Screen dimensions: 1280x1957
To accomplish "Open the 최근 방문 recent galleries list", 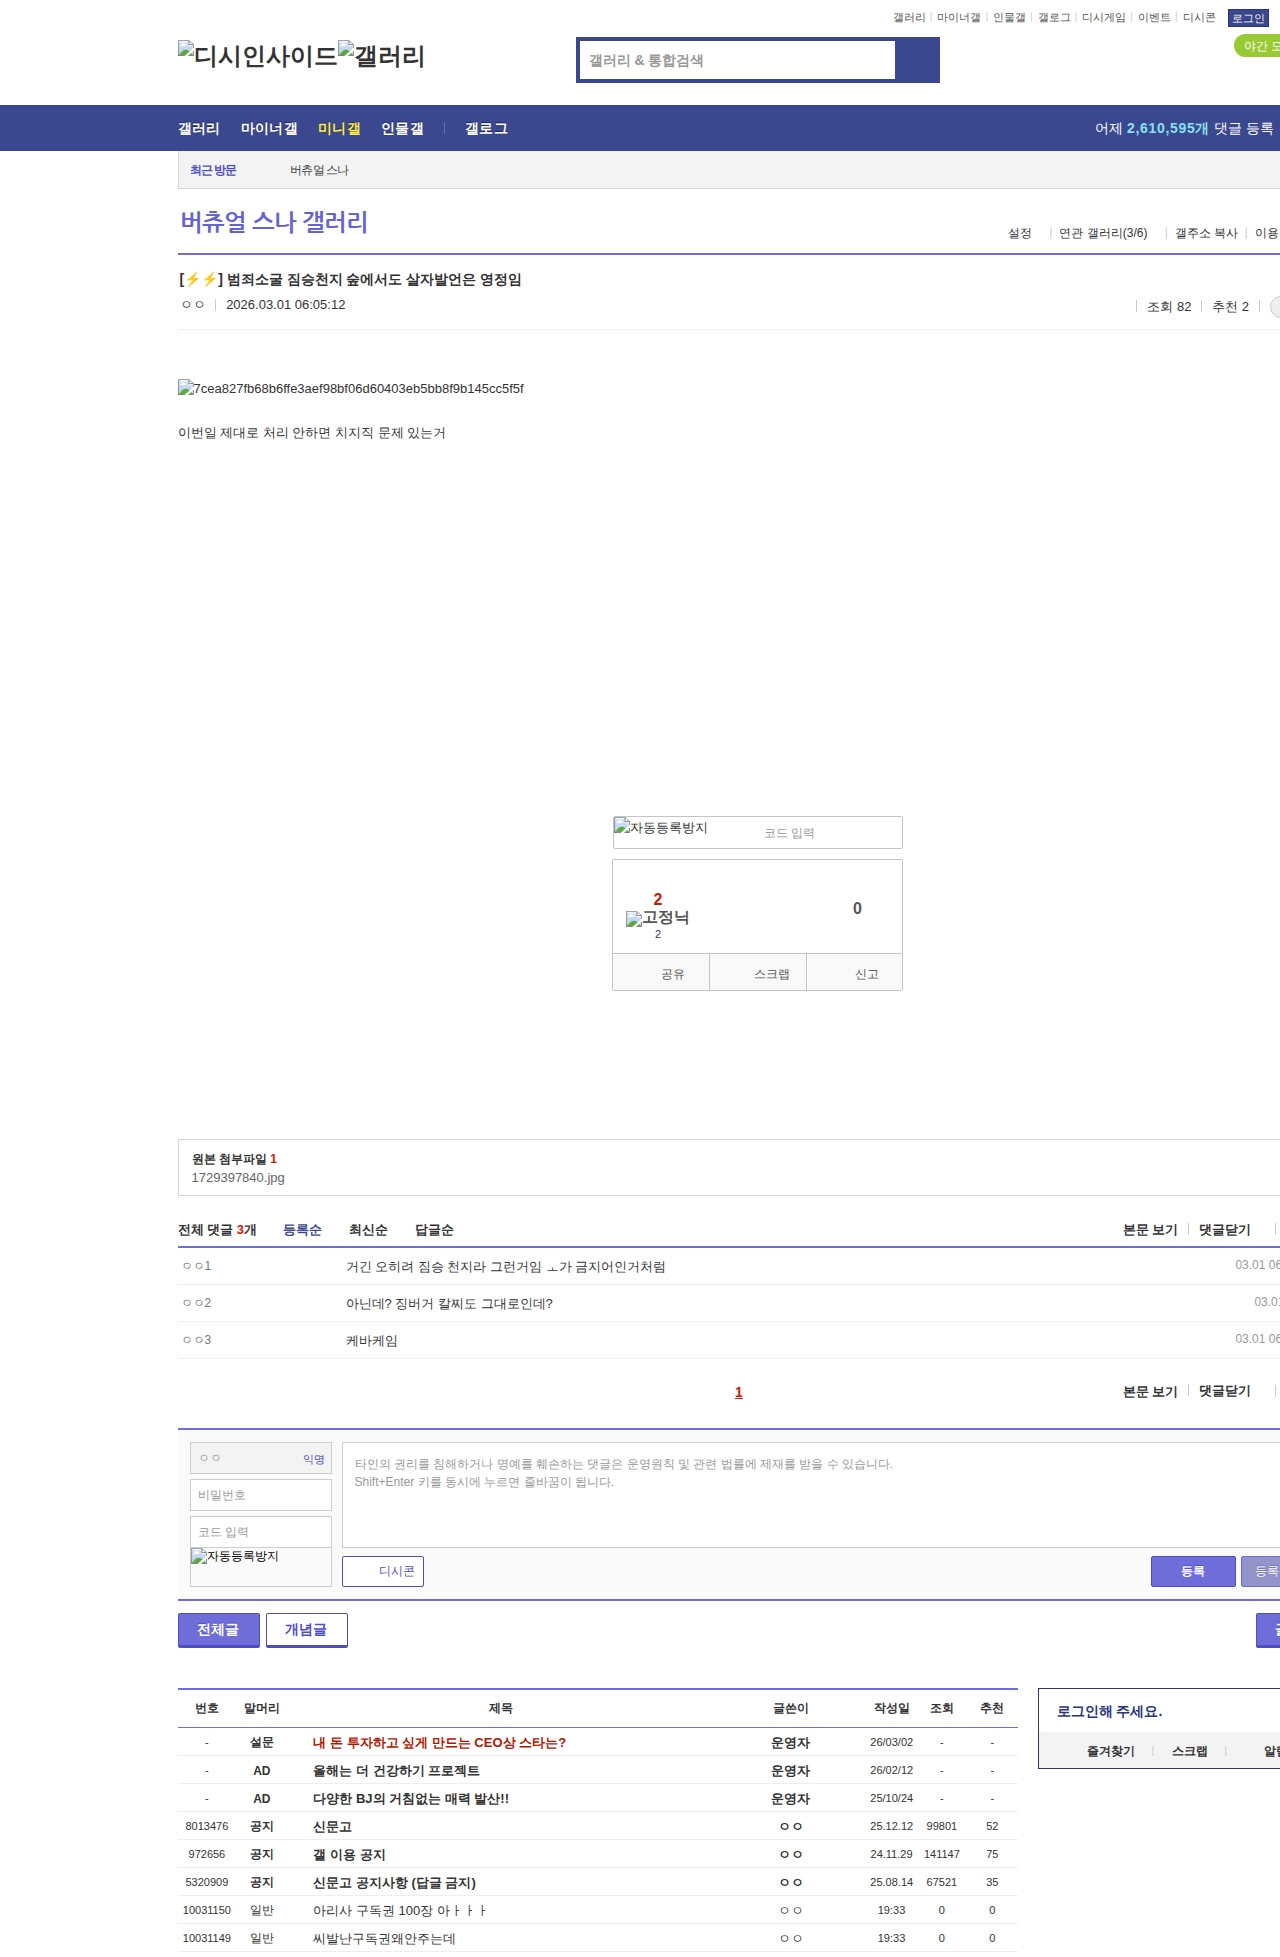I will (x=213, y=170).
